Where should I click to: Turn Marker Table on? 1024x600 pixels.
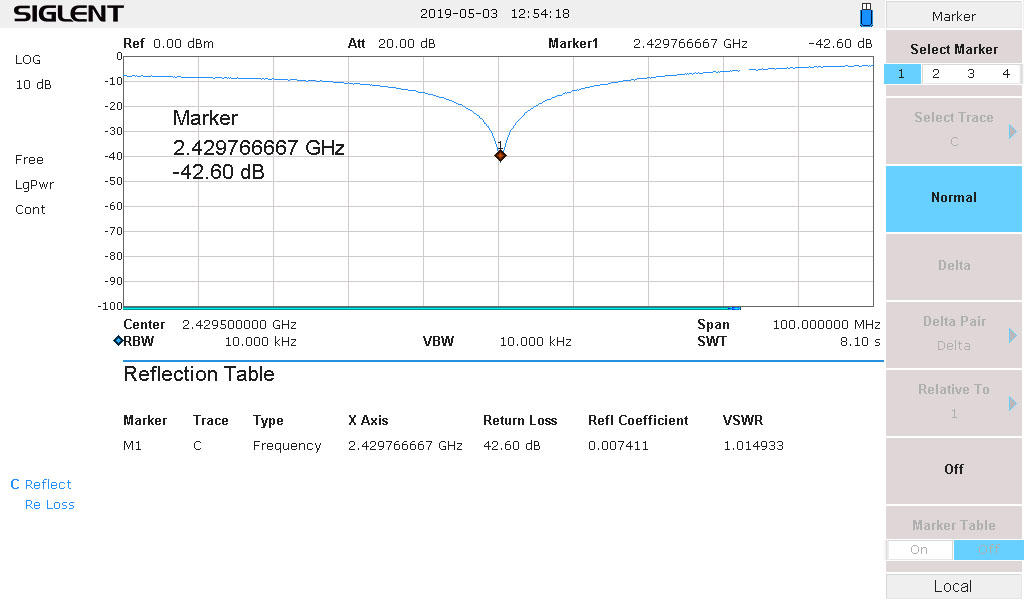919,549
